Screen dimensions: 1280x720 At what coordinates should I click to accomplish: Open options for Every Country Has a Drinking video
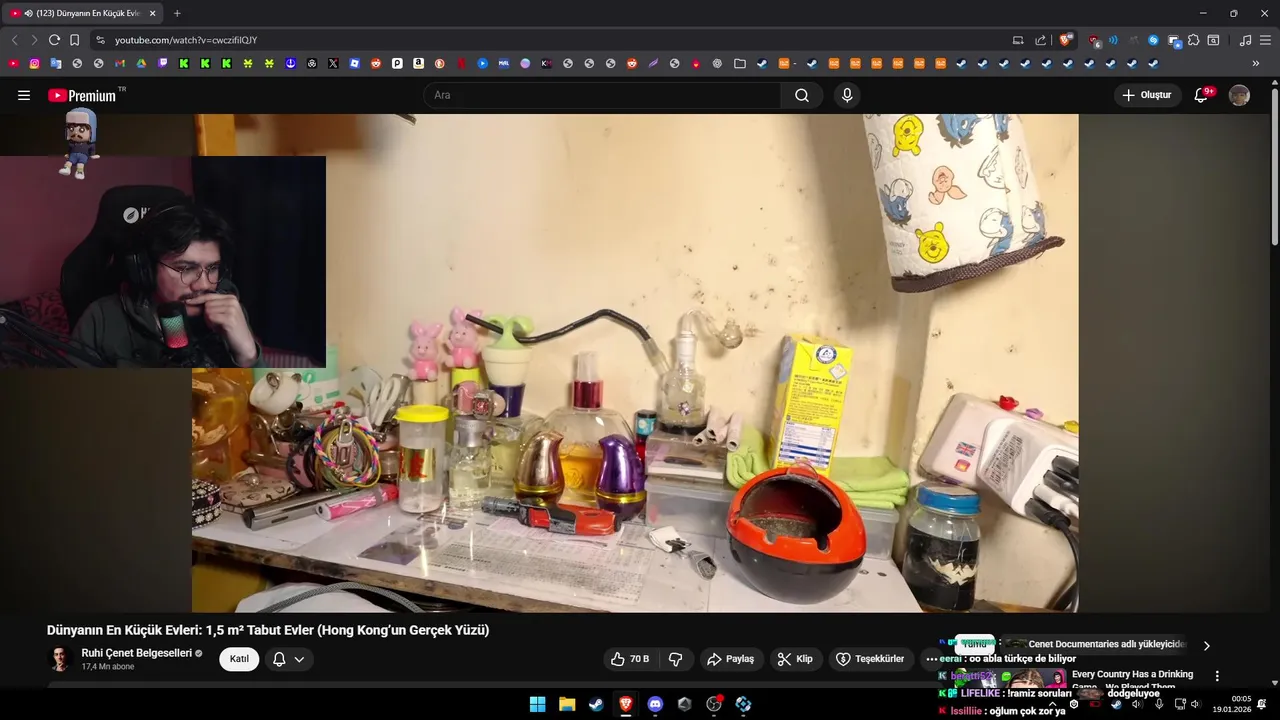click(x=1217, y=676)
